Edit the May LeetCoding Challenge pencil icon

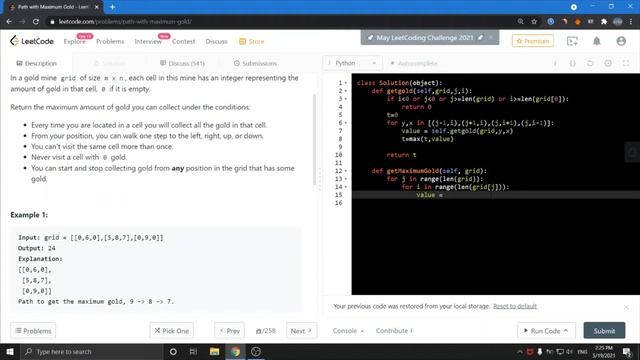[x=481, y=38]
